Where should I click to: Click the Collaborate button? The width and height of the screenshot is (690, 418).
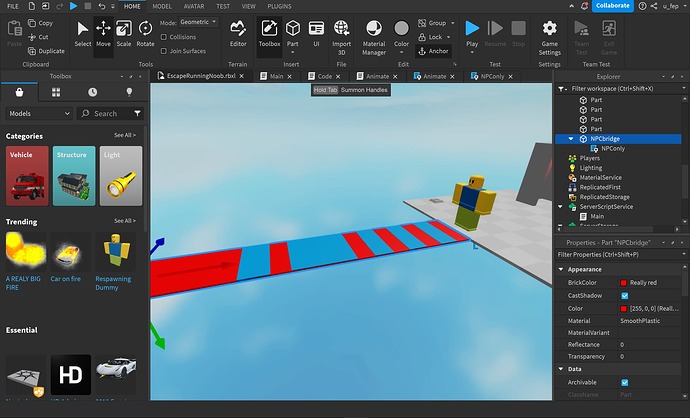613,6
